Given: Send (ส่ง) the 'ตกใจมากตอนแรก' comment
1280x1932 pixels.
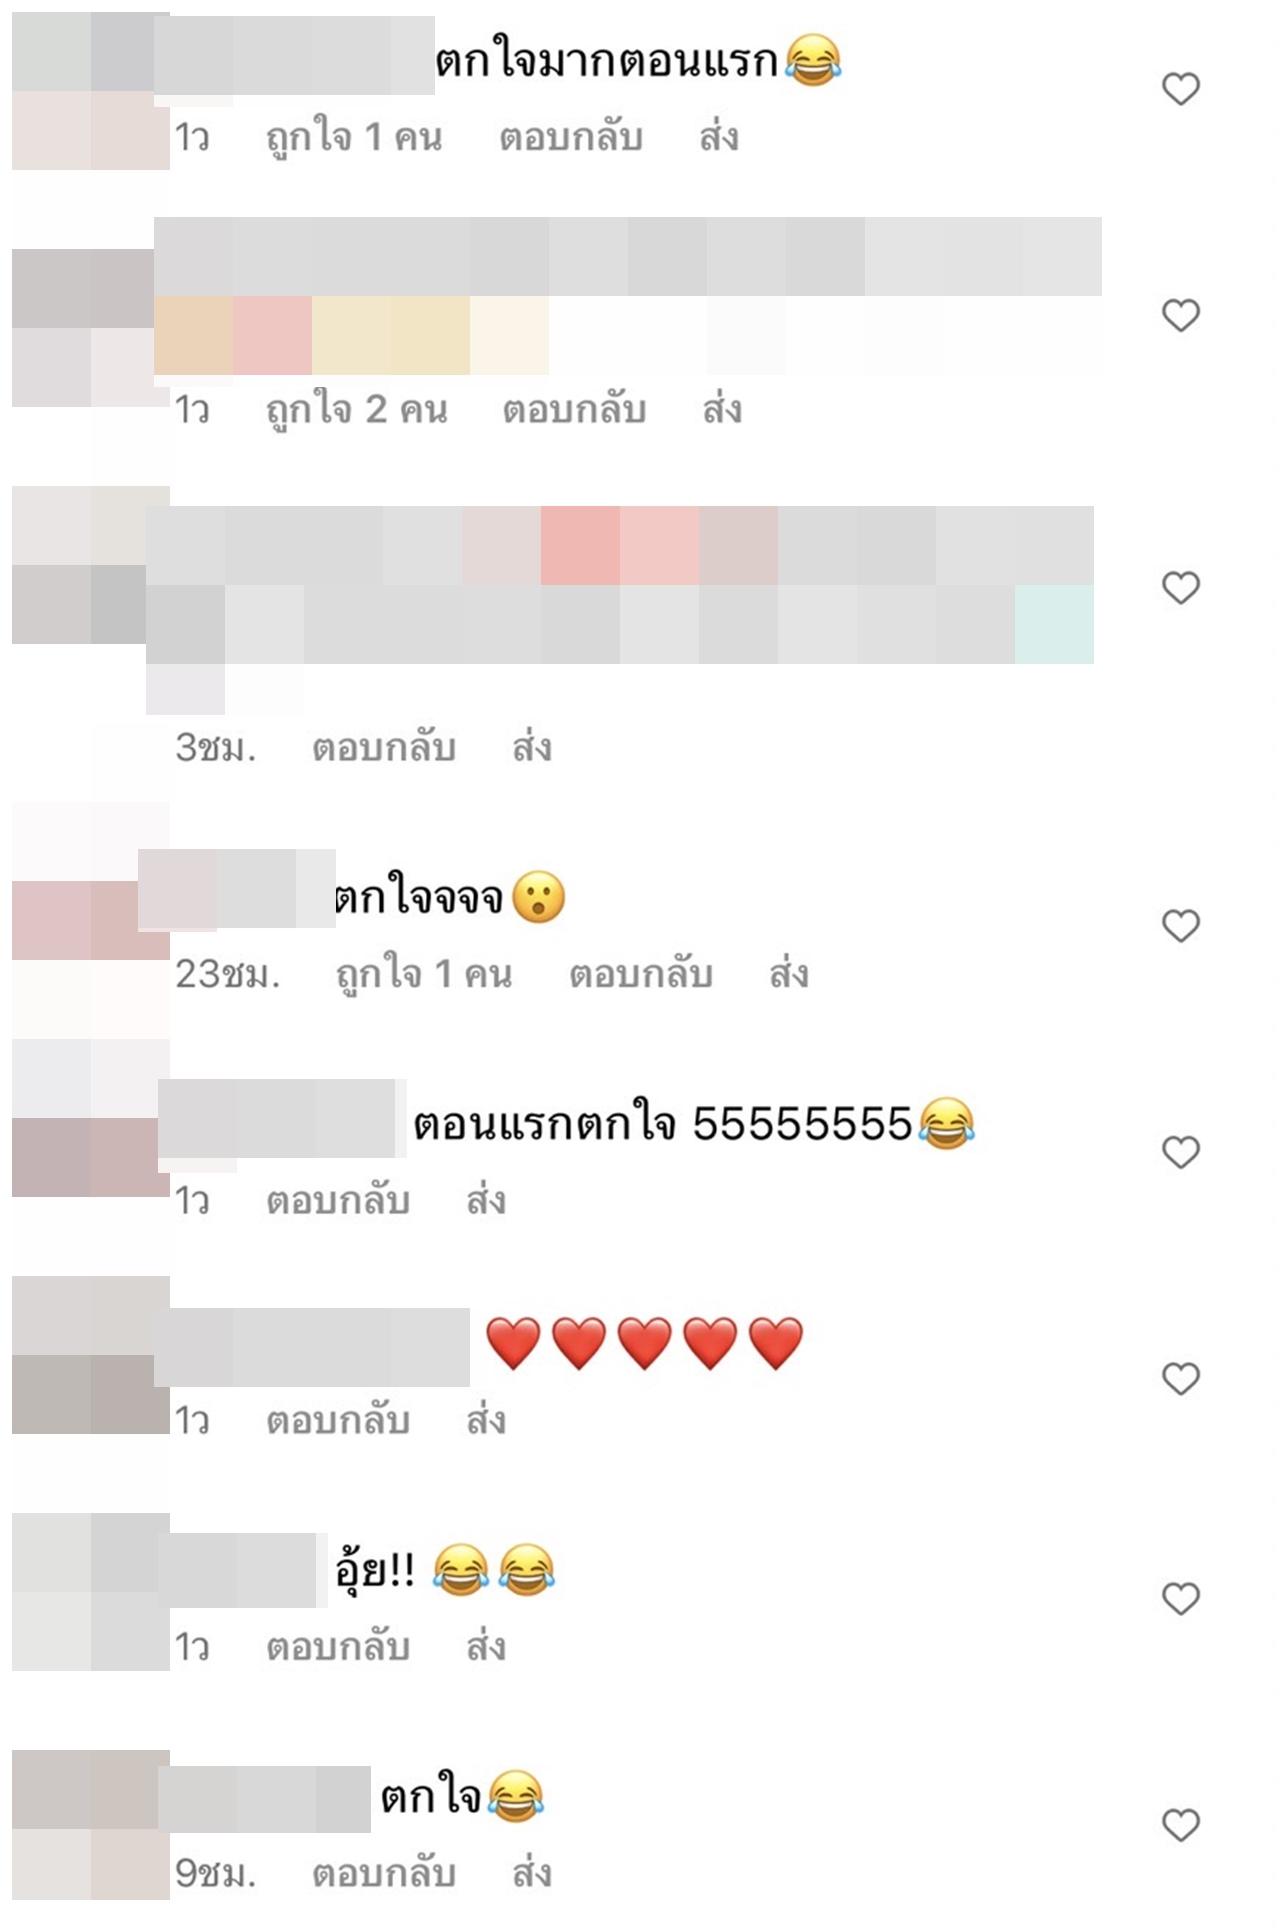Looking at the screenshot, I should point(719,136).
